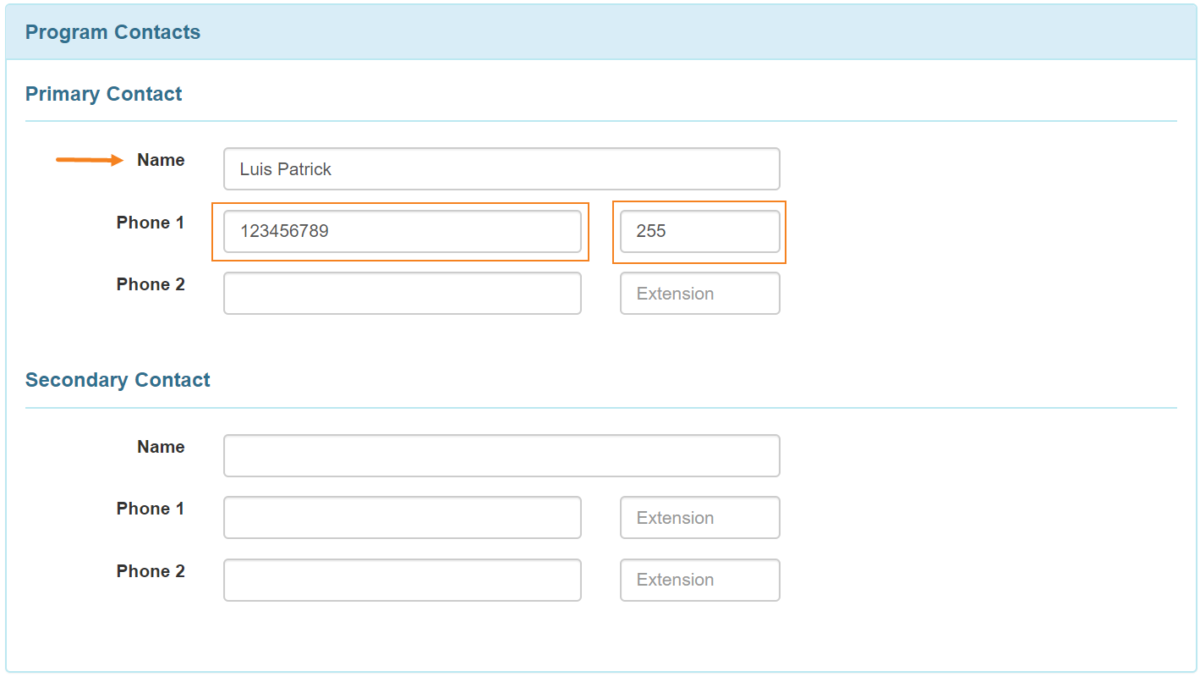Select the Name field containing Luis Patrick
This screenshot has width=1200, height=677.
(x=500, y=168)
